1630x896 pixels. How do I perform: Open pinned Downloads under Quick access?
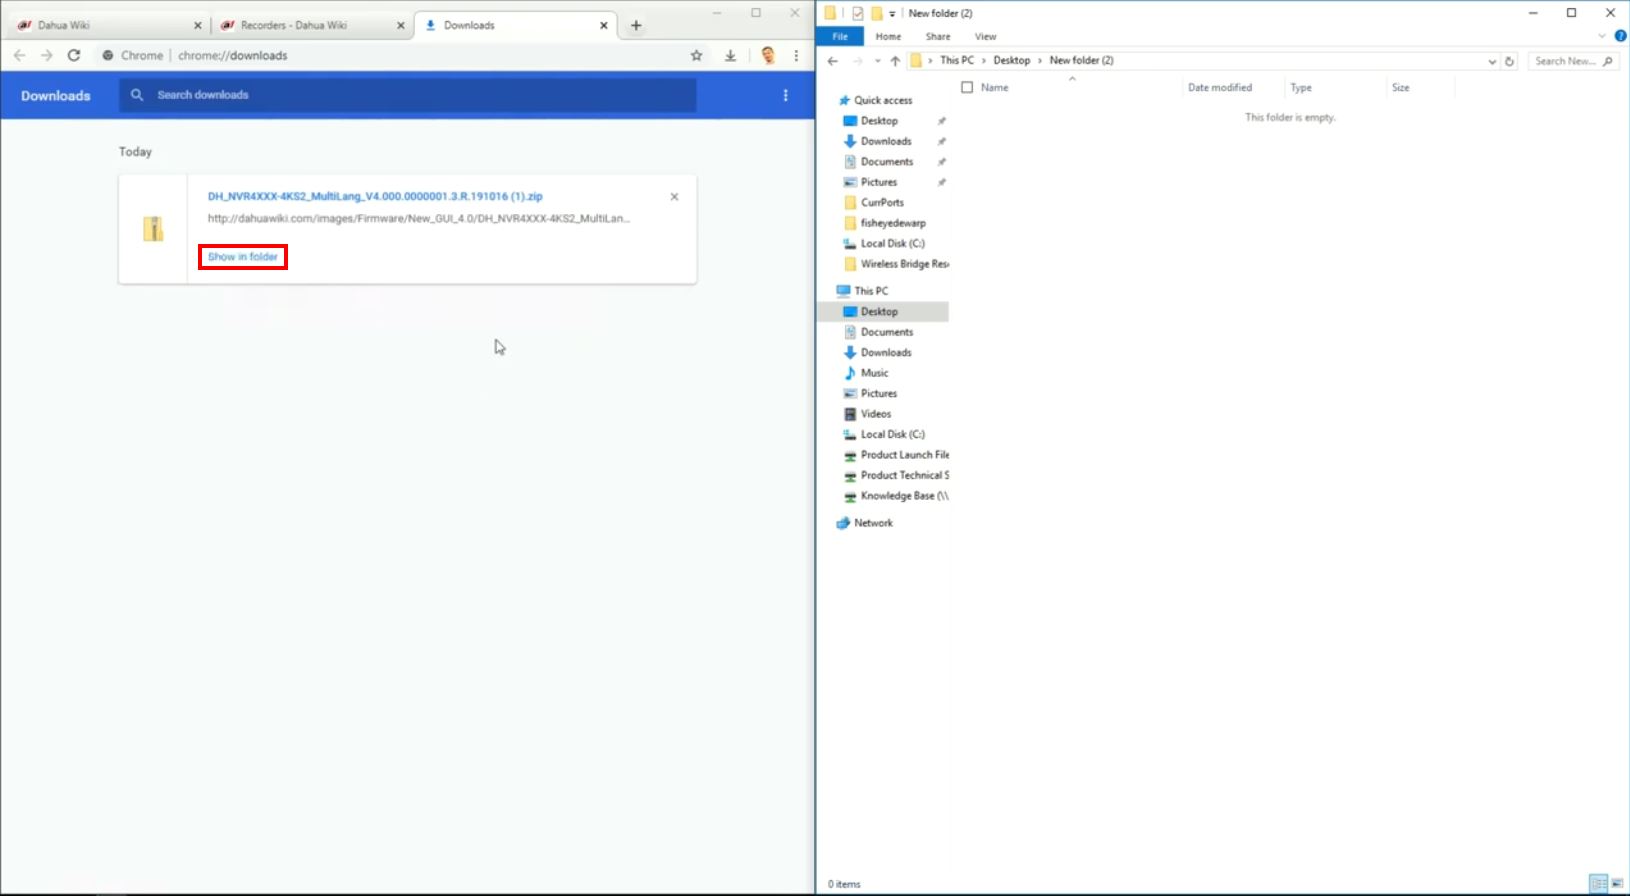coord(885,141)
